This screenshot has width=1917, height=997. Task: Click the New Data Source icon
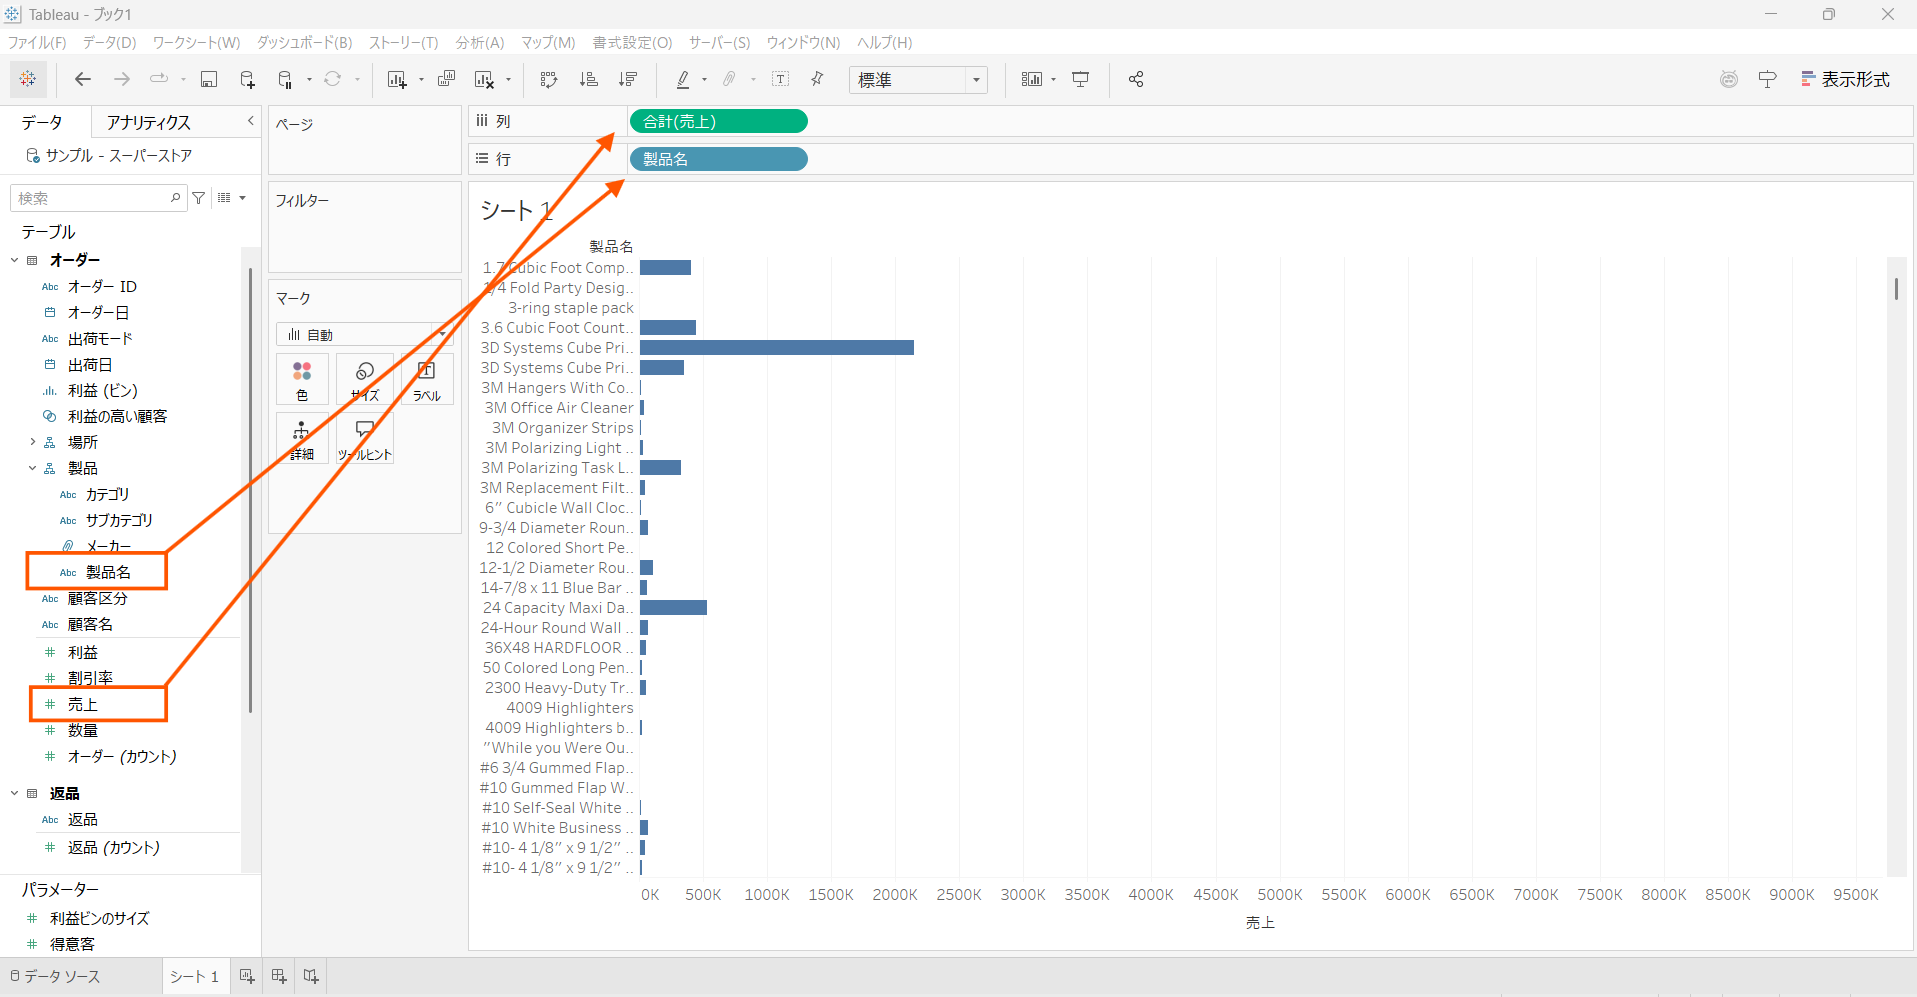click(247, 80)
